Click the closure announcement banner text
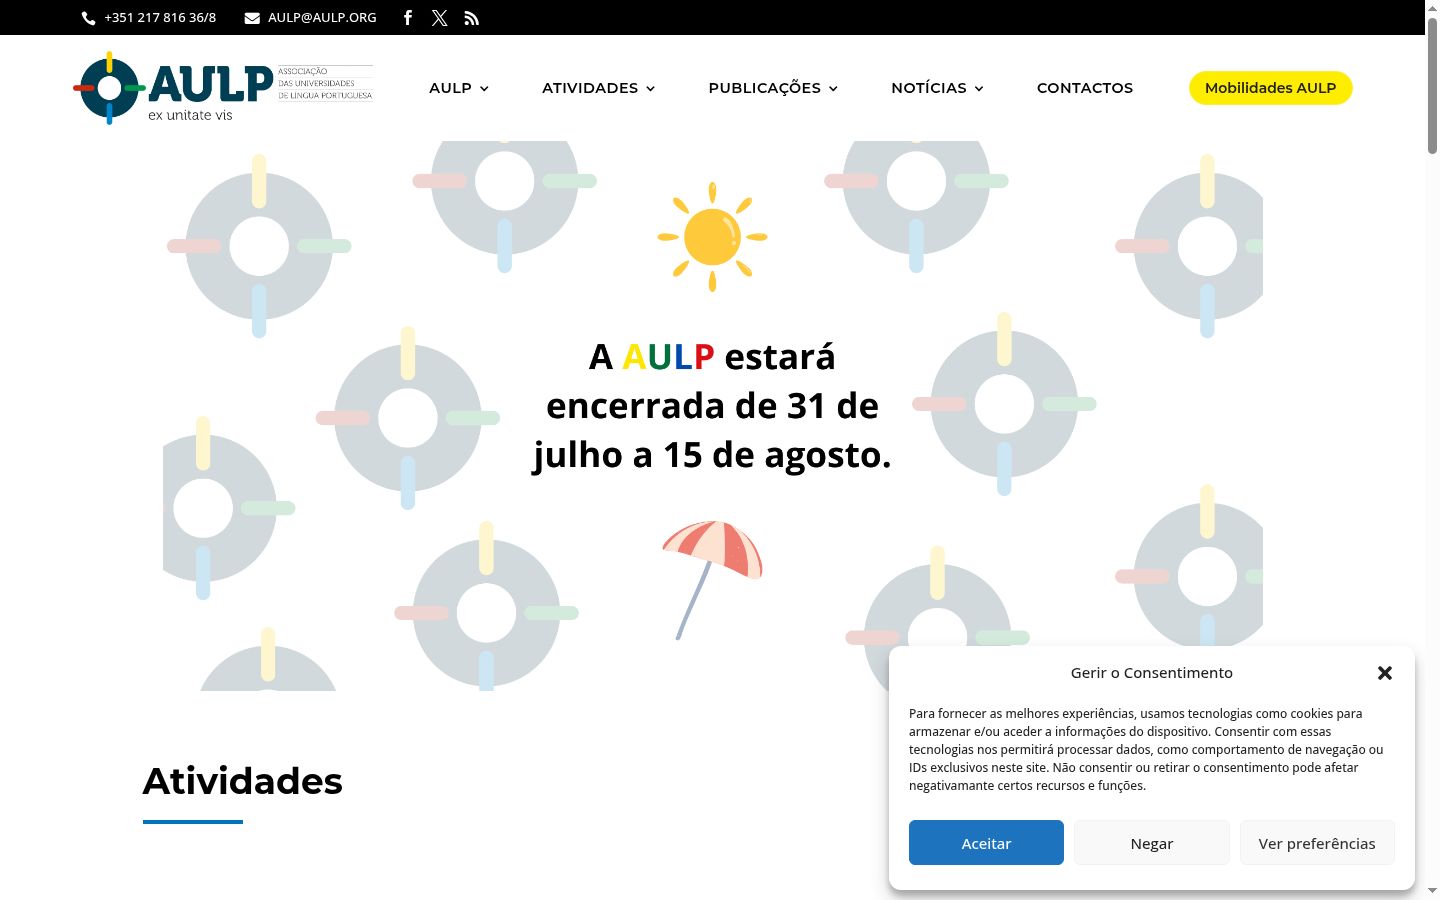The image size is (1440, 900). (712, 406)
